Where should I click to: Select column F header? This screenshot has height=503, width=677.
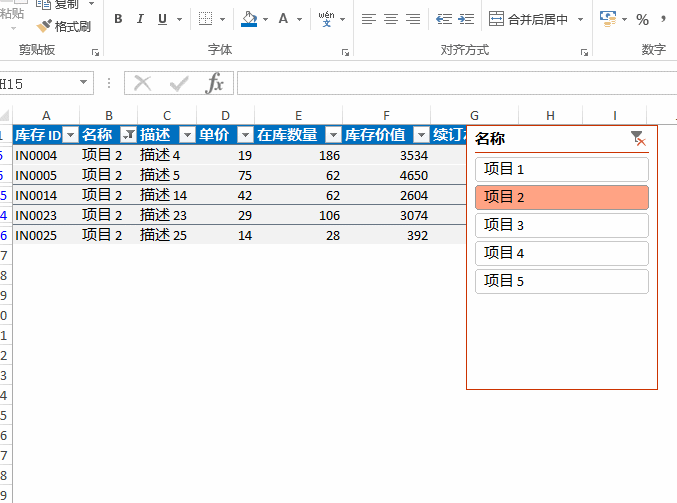386,116
